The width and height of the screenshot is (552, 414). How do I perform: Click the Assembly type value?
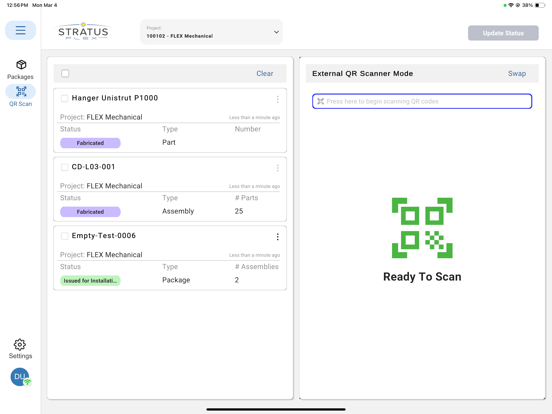(178, 211)
